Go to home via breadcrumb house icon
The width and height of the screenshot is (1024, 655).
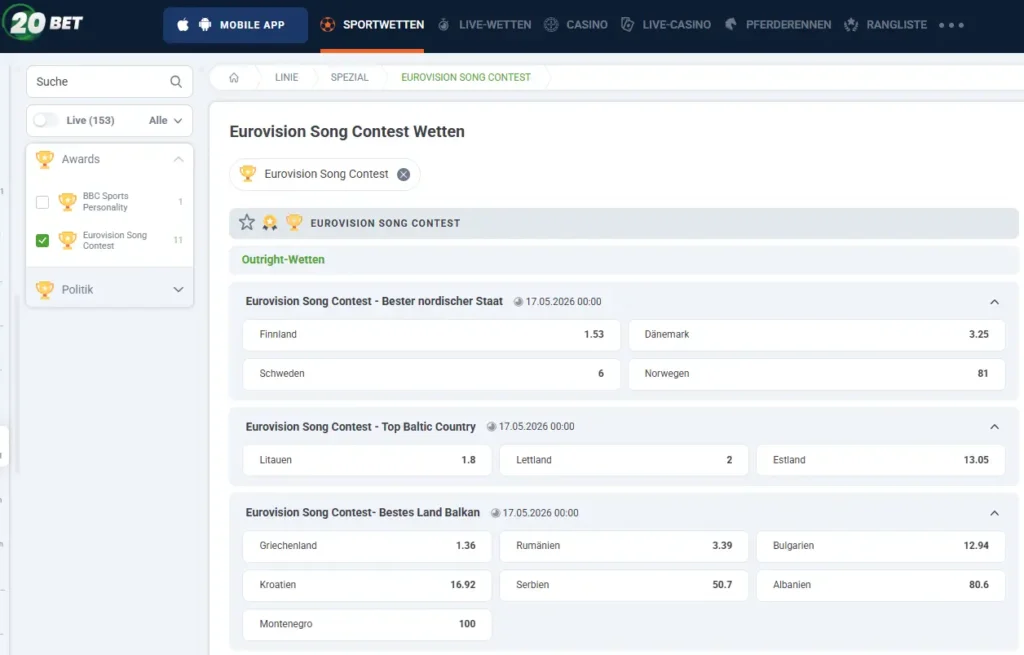pos(234,77)
